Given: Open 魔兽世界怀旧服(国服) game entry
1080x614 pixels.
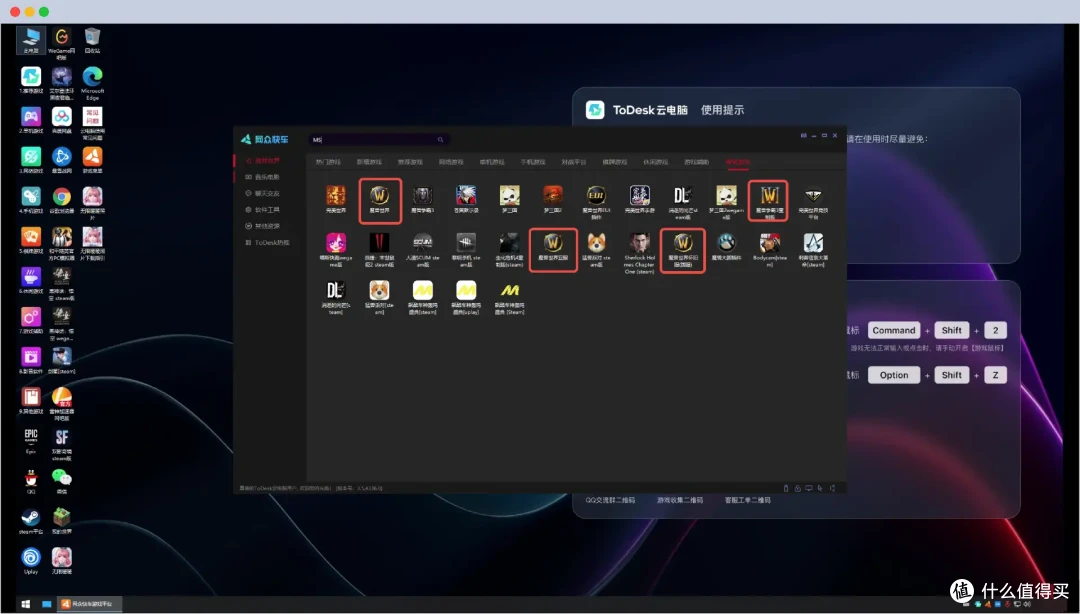Looking at the screenshot, I should (x=683, y=243).
